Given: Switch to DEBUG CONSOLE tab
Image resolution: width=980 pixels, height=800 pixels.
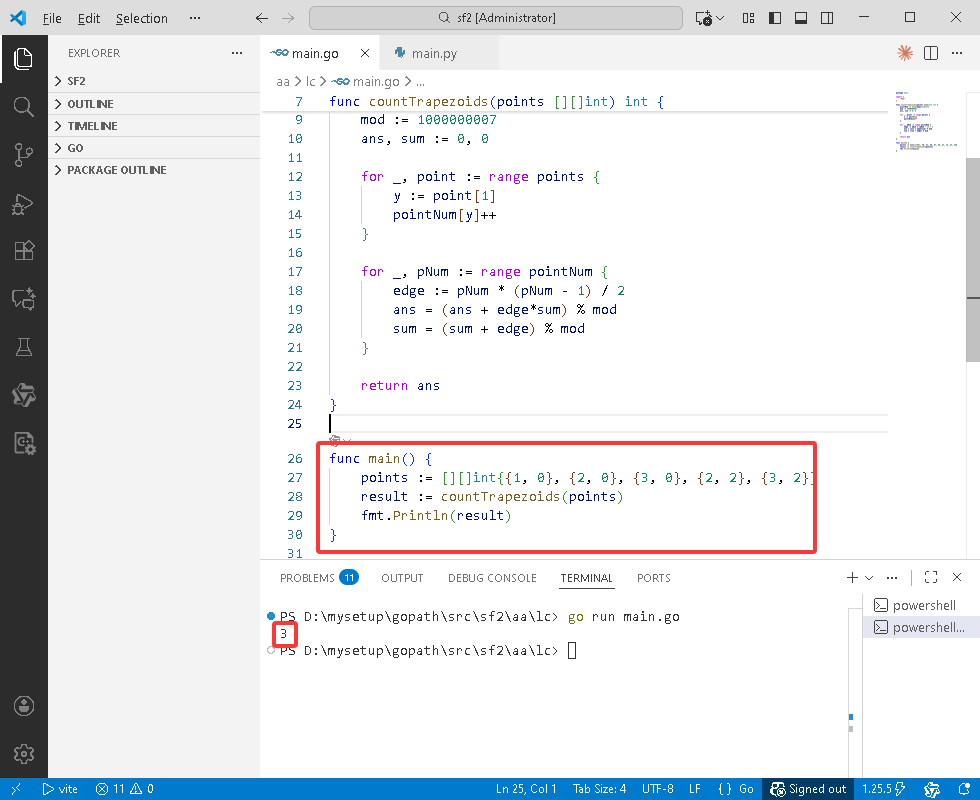Looking at the screenshot, I should (x=492, y=578).
